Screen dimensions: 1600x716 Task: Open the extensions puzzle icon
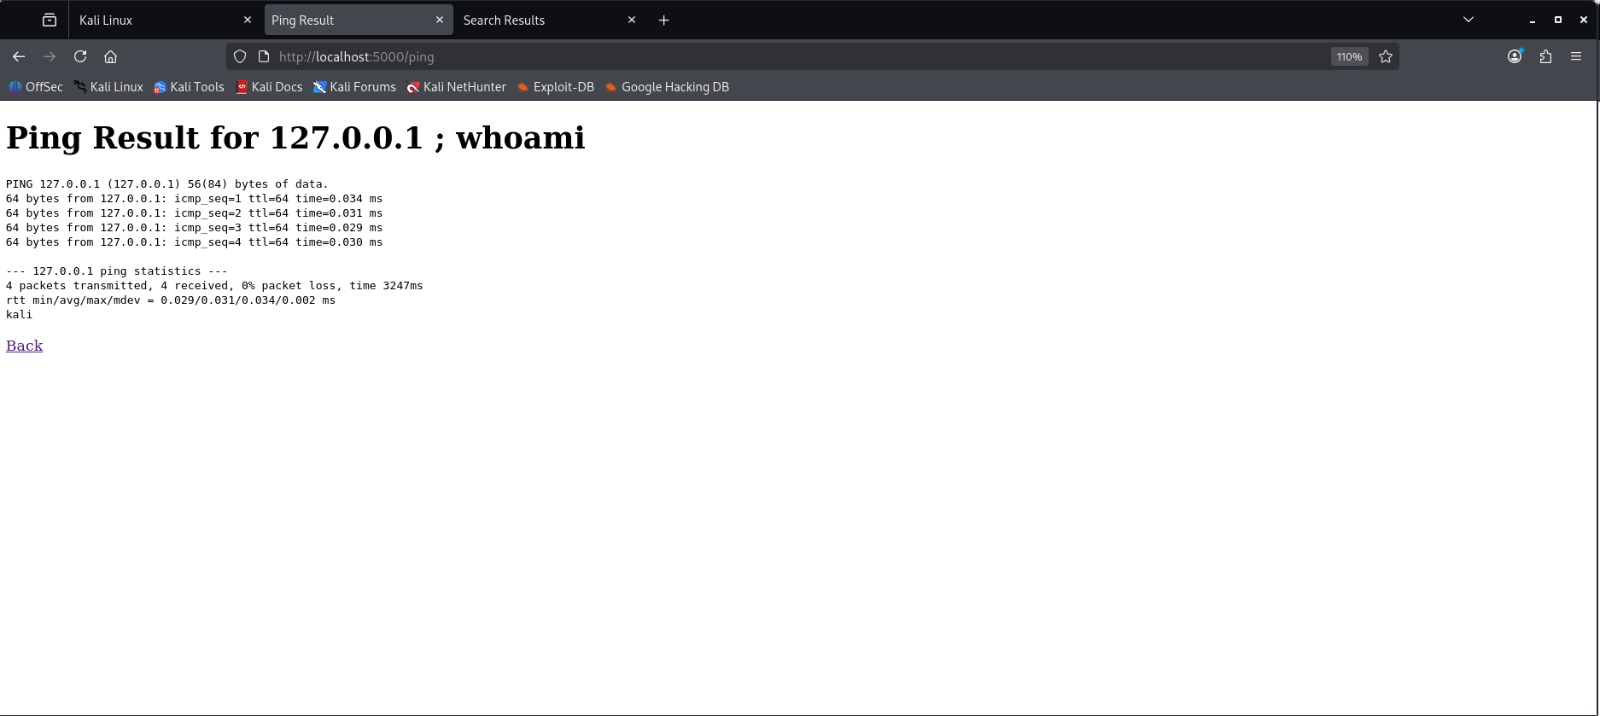click(1546, 57)
